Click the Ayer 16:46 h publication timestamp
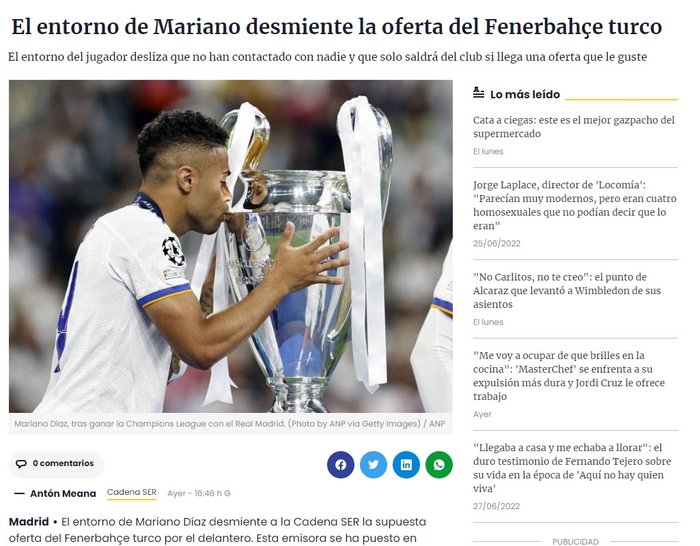 (x=199, y=493)
